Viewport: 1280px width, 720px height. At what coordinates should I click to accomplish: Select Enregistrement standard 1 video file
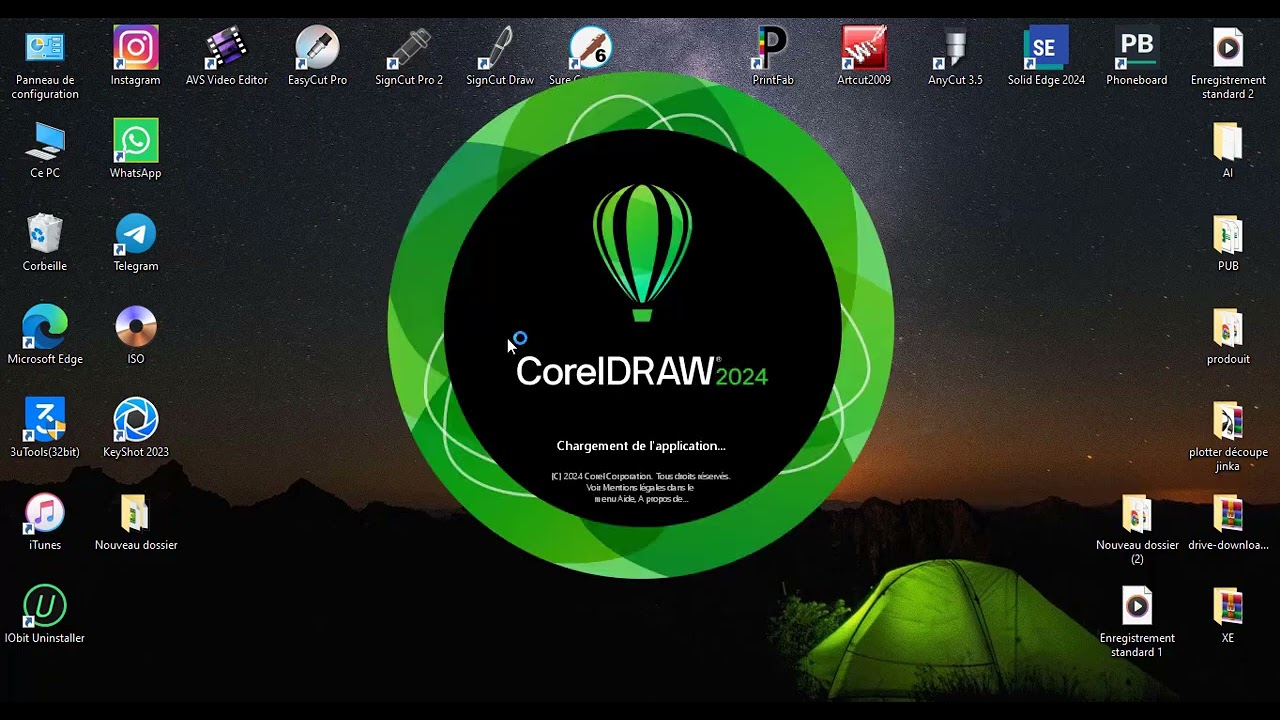point(1137,623)
